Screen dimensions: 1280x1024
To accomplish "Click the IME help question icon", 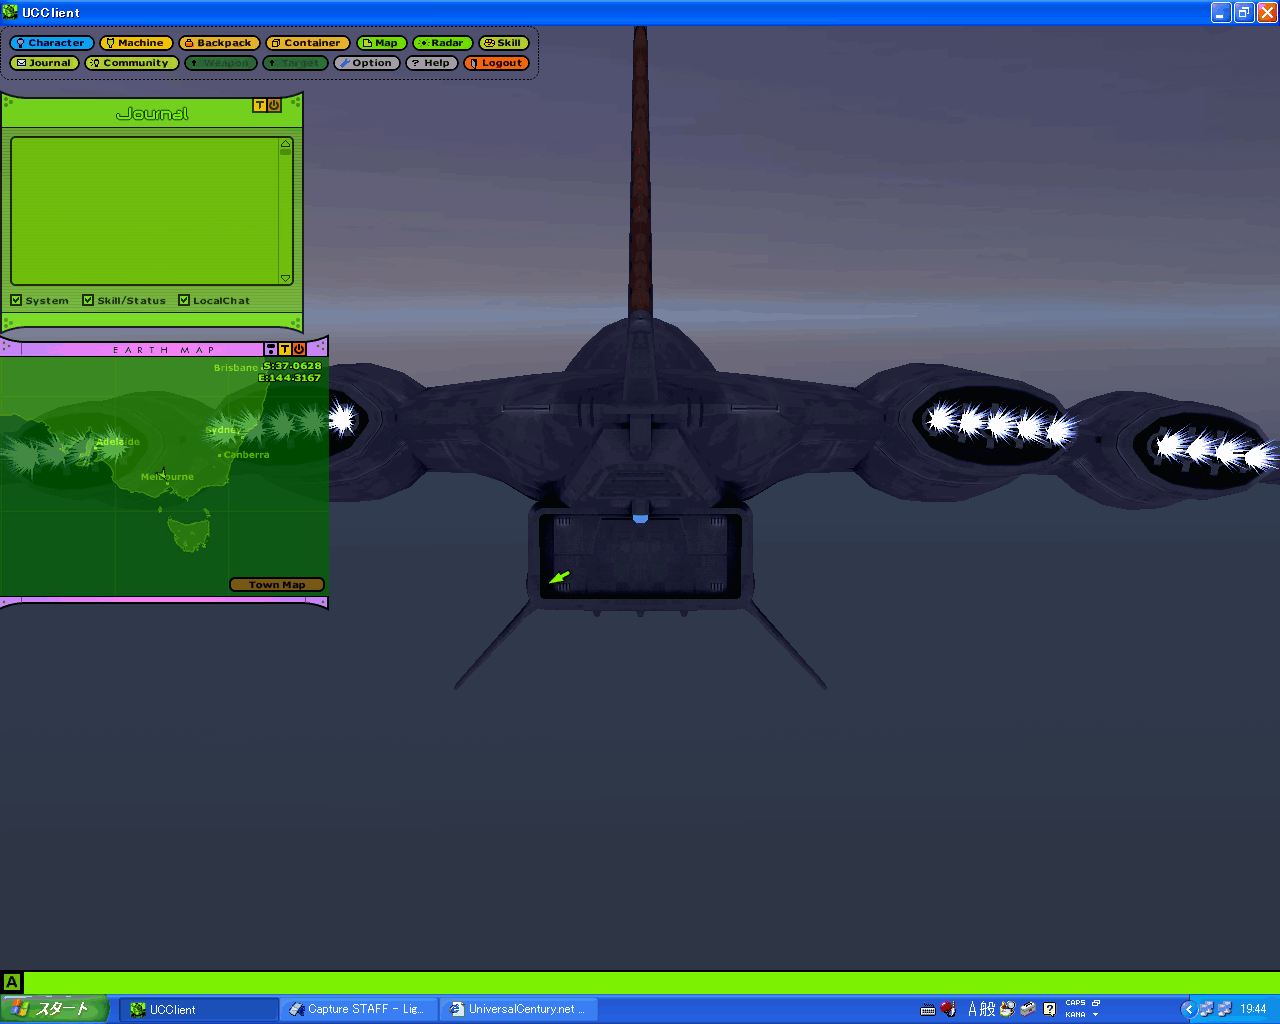I will [1049, 1010].
